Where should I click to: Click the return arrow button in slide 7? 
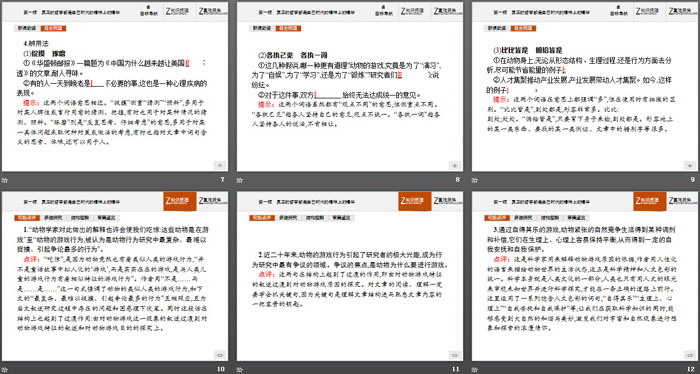coord(220,165)
